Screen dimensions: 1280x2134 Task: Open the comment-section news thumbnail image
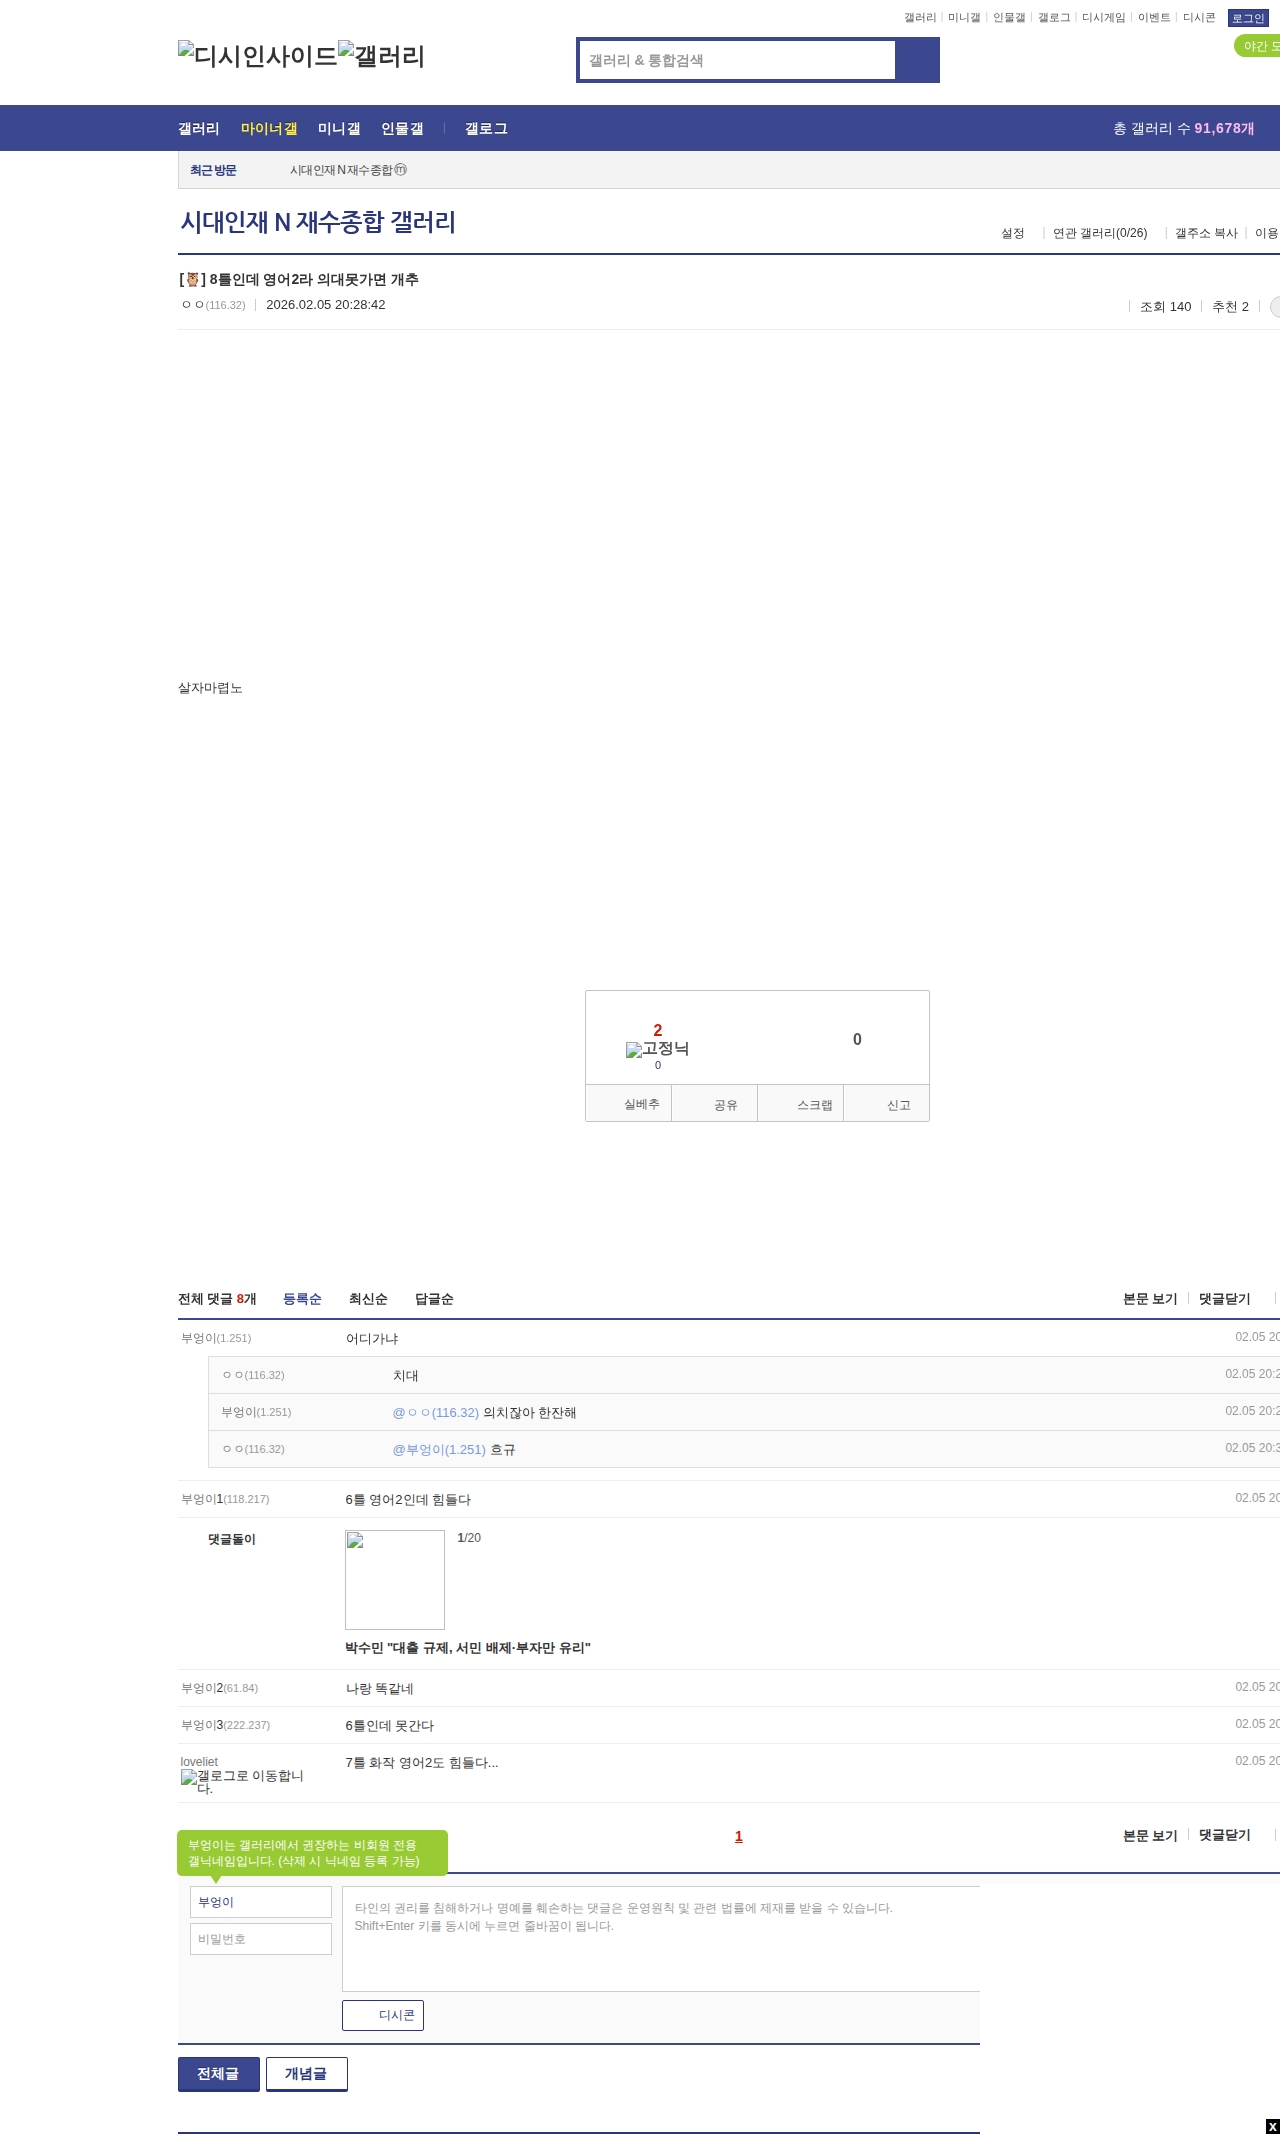click(x=395, y=1580)
